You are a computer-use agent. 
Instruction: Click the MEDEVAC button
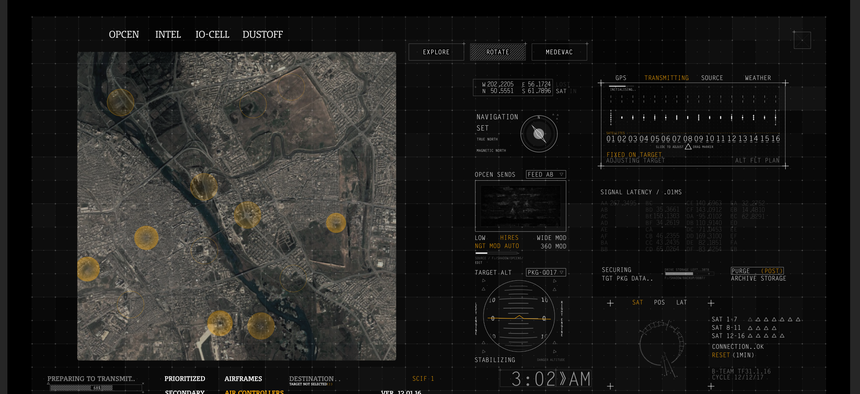click(559, 52)
